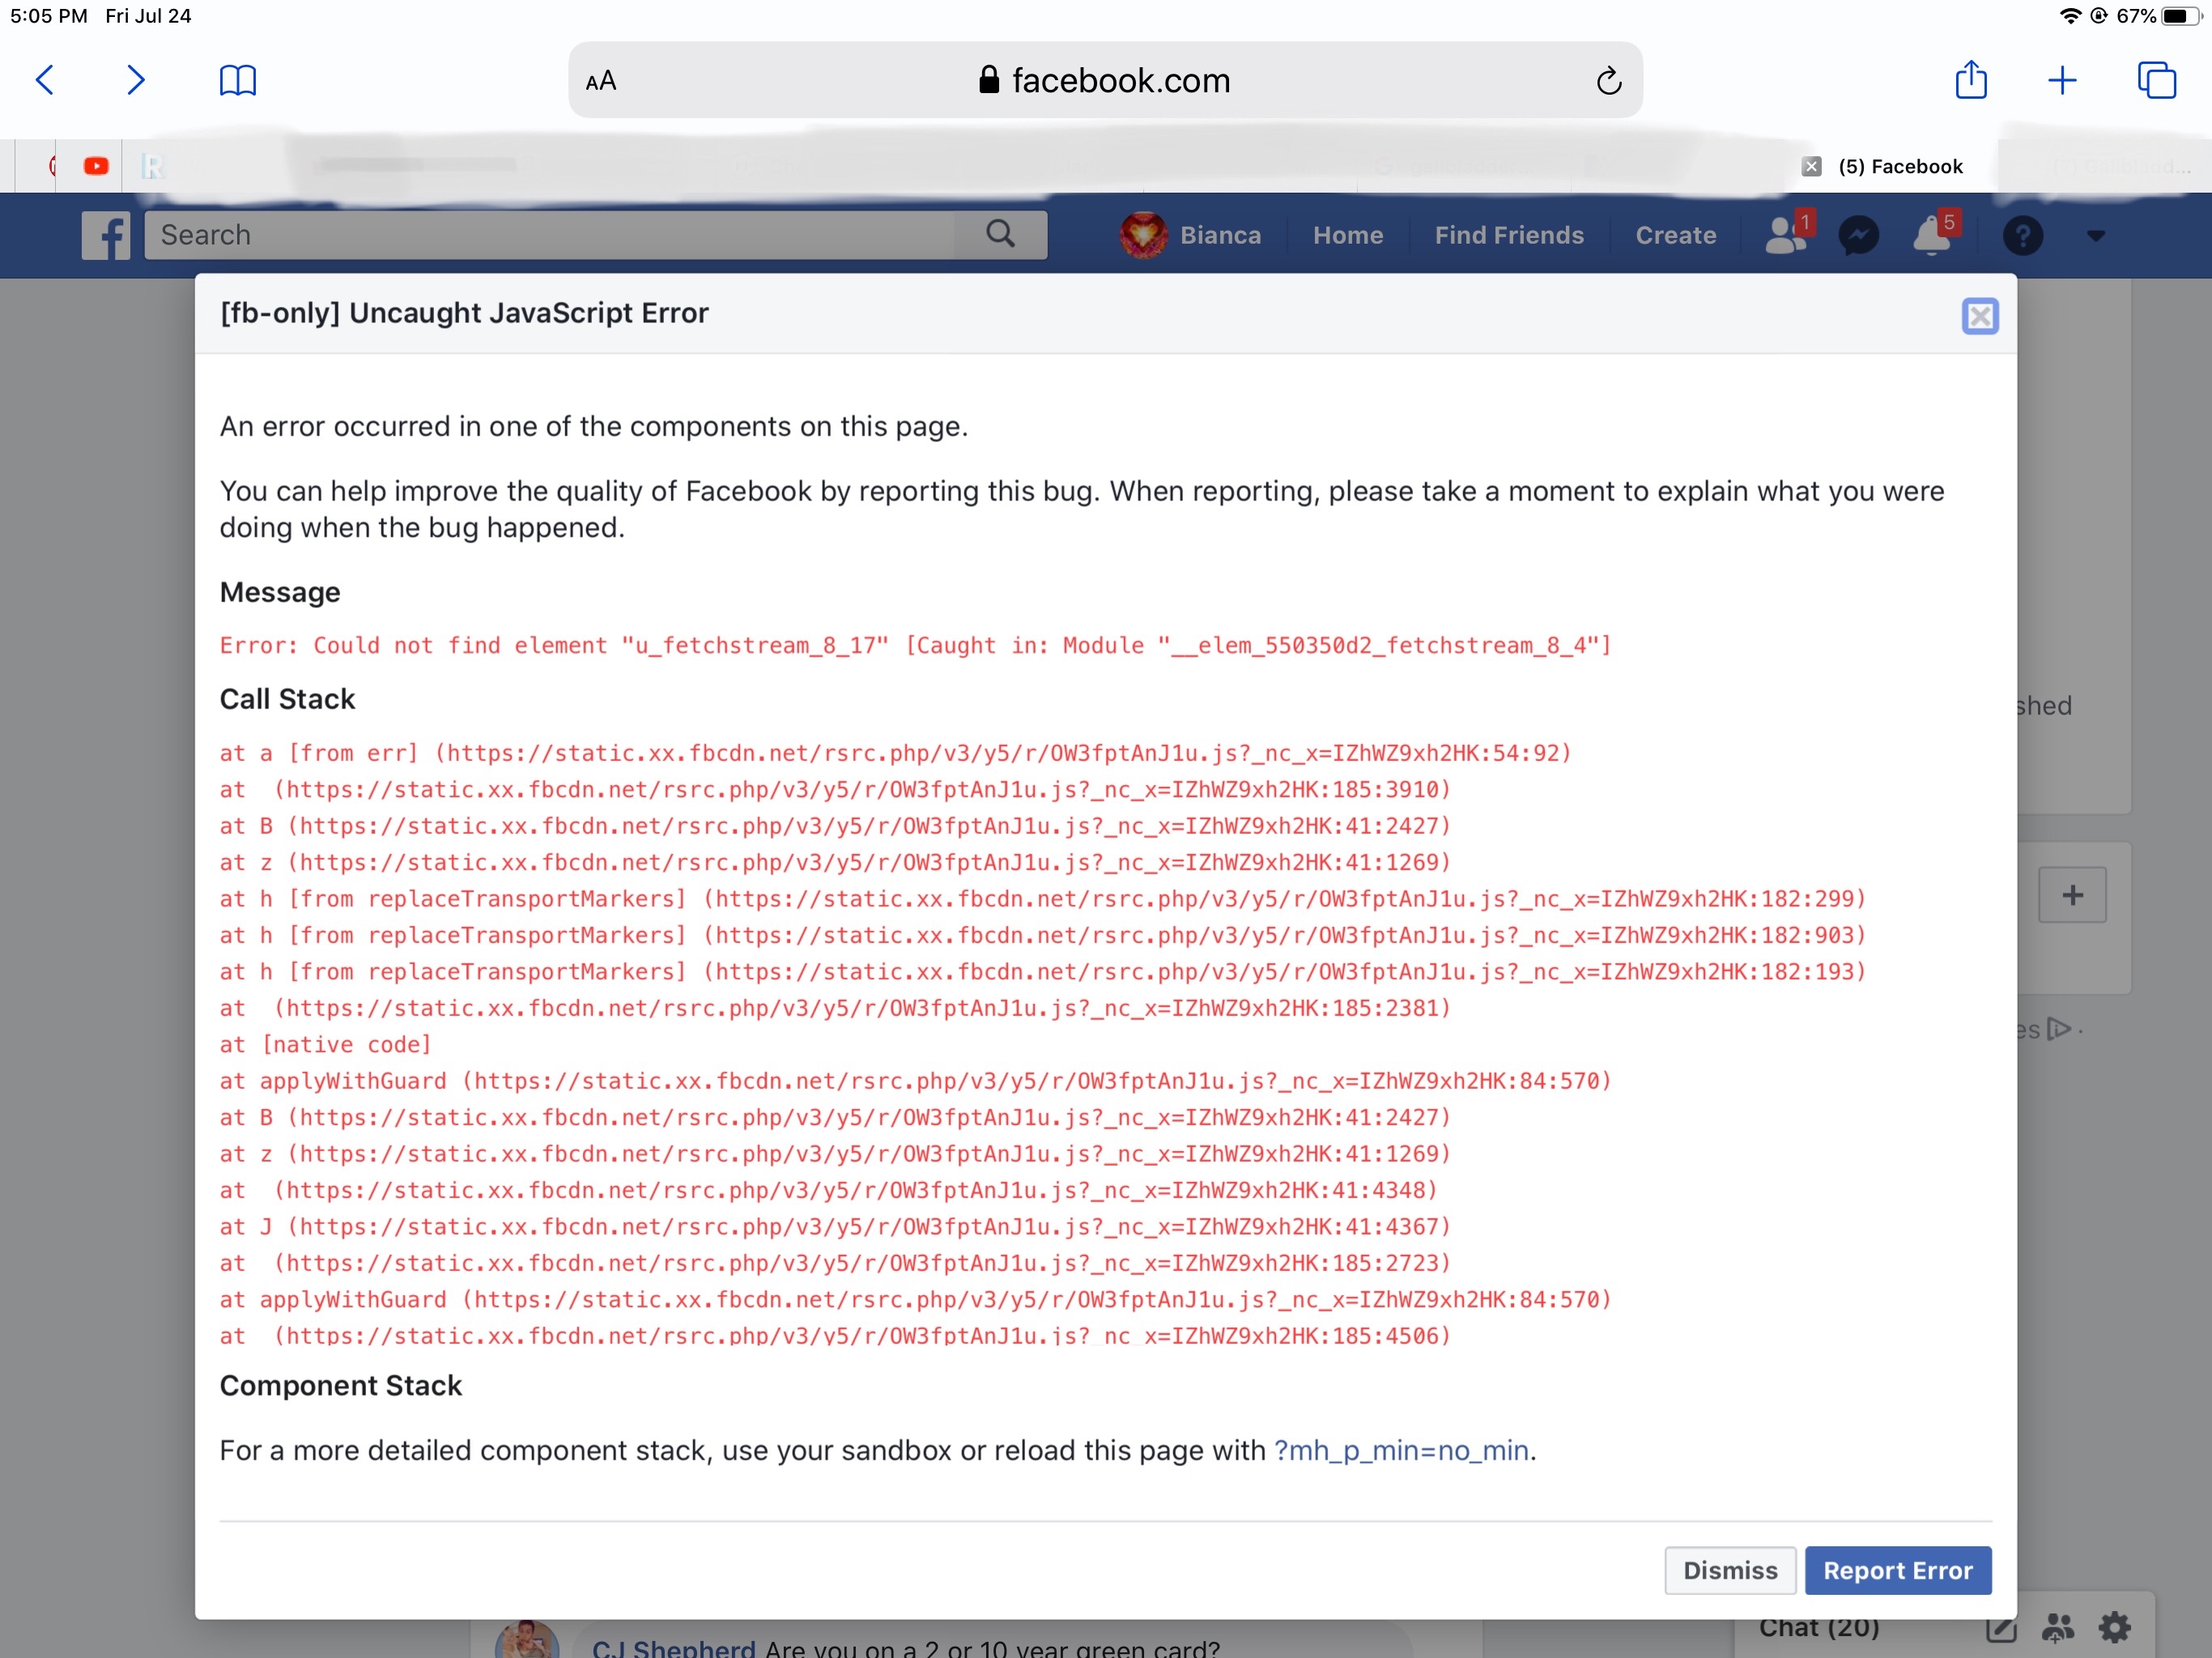Image resolution: width=2212 pixels, height=1658 pixels.
Task: Open Find Friends in navbar
Action: pos(1508,236)
